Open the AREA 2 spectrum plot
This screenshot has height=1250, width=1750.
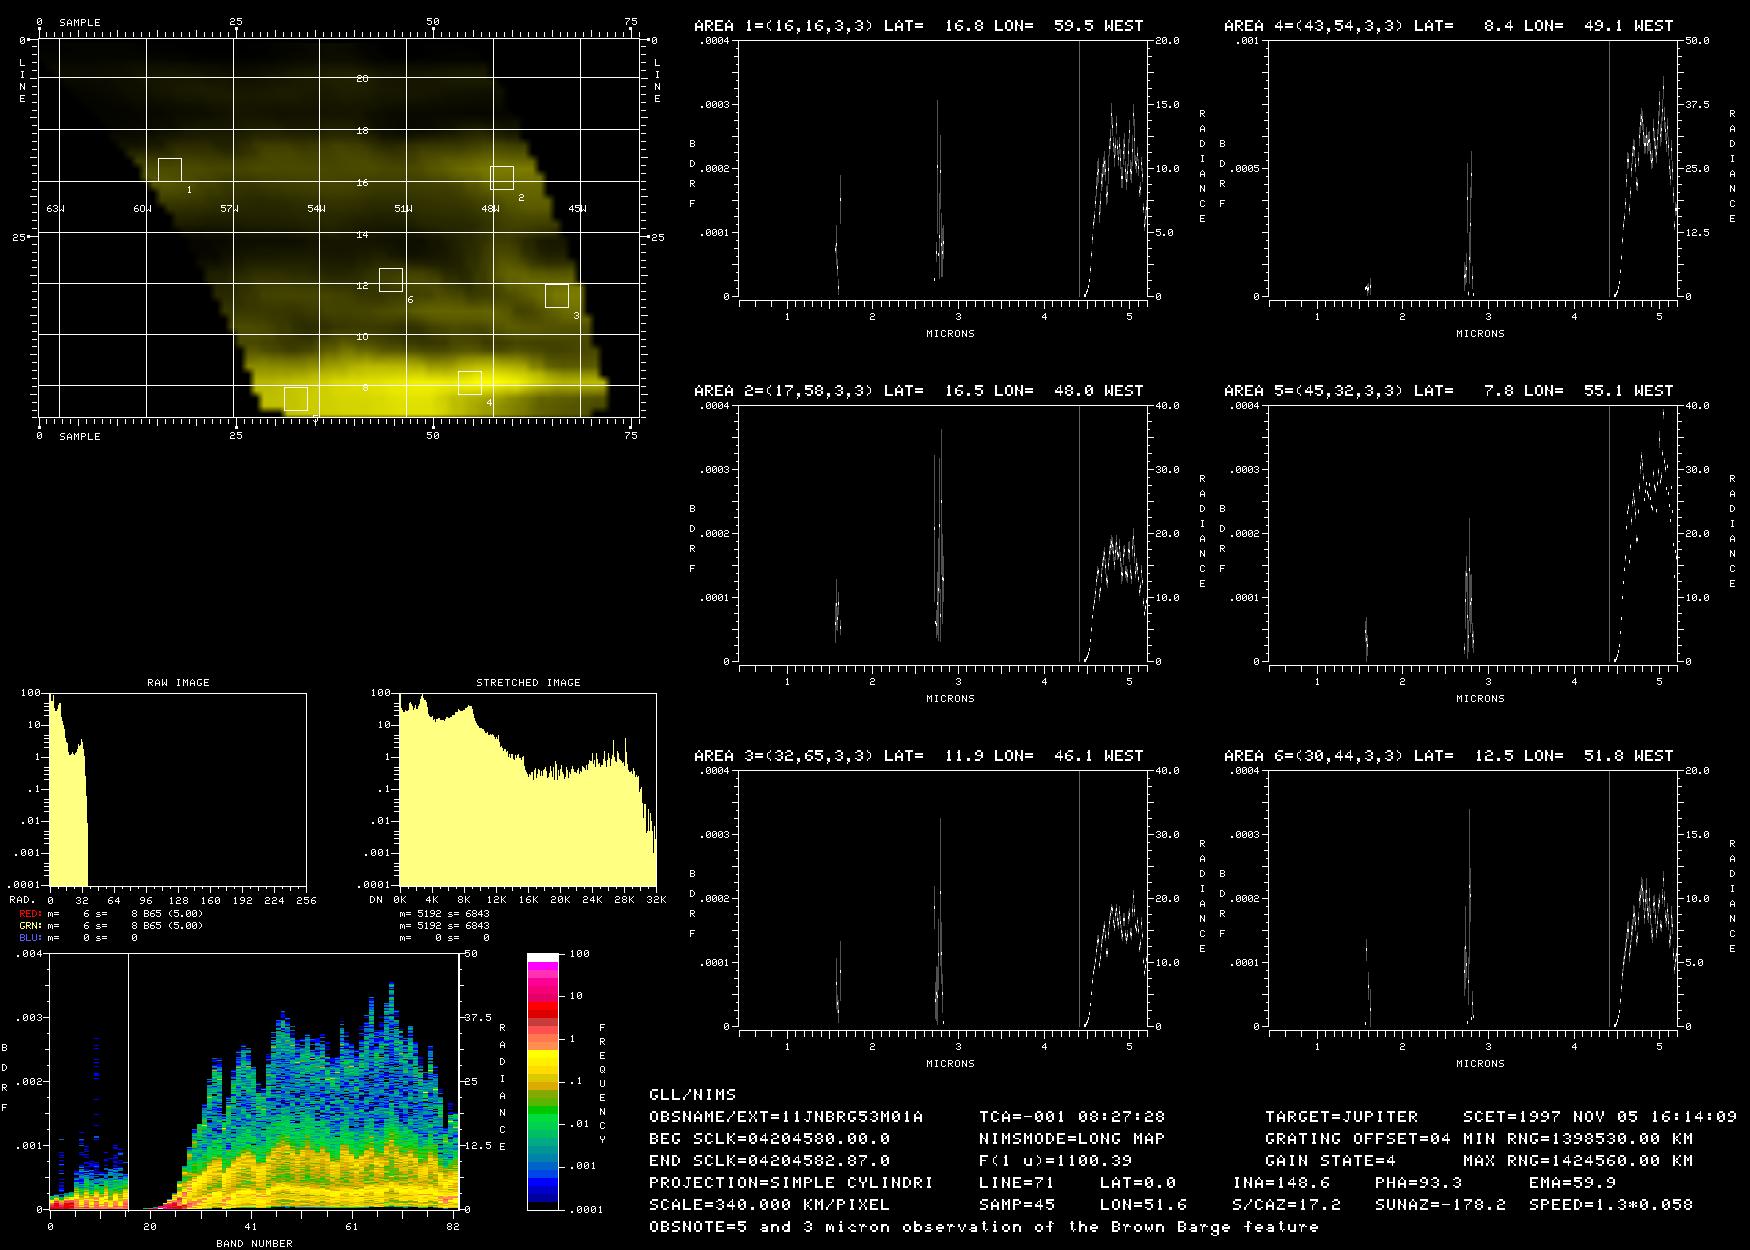(x=943, y=534)
